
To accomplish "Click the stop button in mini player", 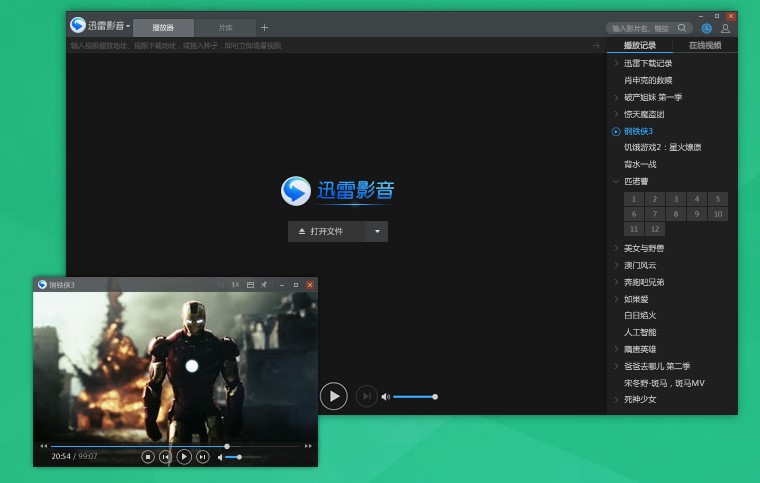I will coord(148,457).
